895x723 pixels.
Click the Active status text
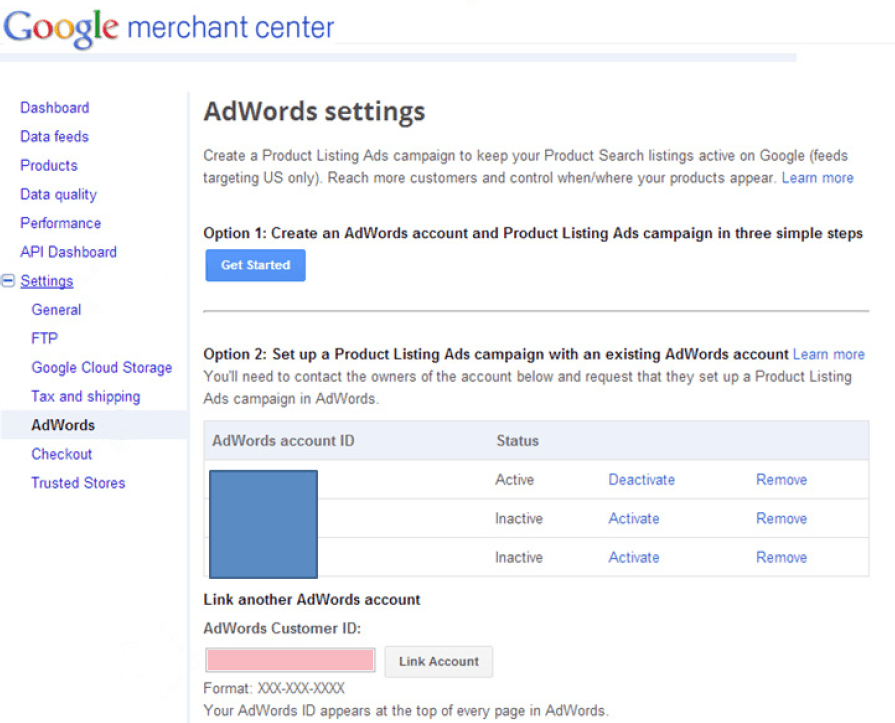pyautogui.click(x=514, y=479)
